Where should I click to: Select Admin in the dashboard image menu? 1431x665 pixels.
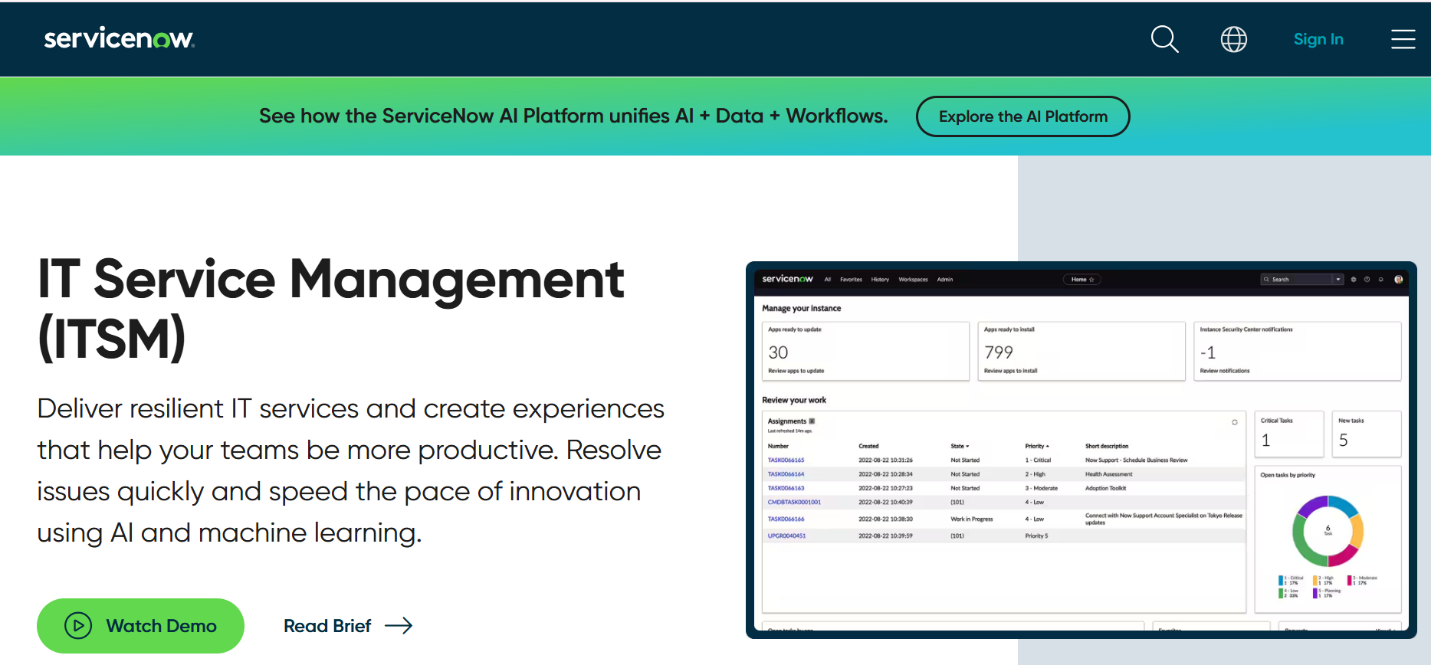945,280
